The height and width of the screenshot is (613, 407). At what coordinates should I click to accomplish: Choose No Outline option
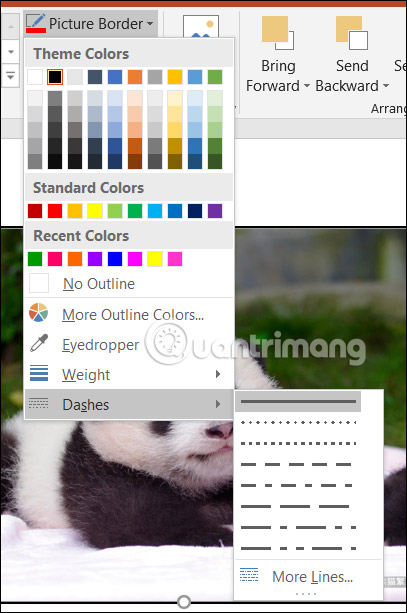pos(129,283)
